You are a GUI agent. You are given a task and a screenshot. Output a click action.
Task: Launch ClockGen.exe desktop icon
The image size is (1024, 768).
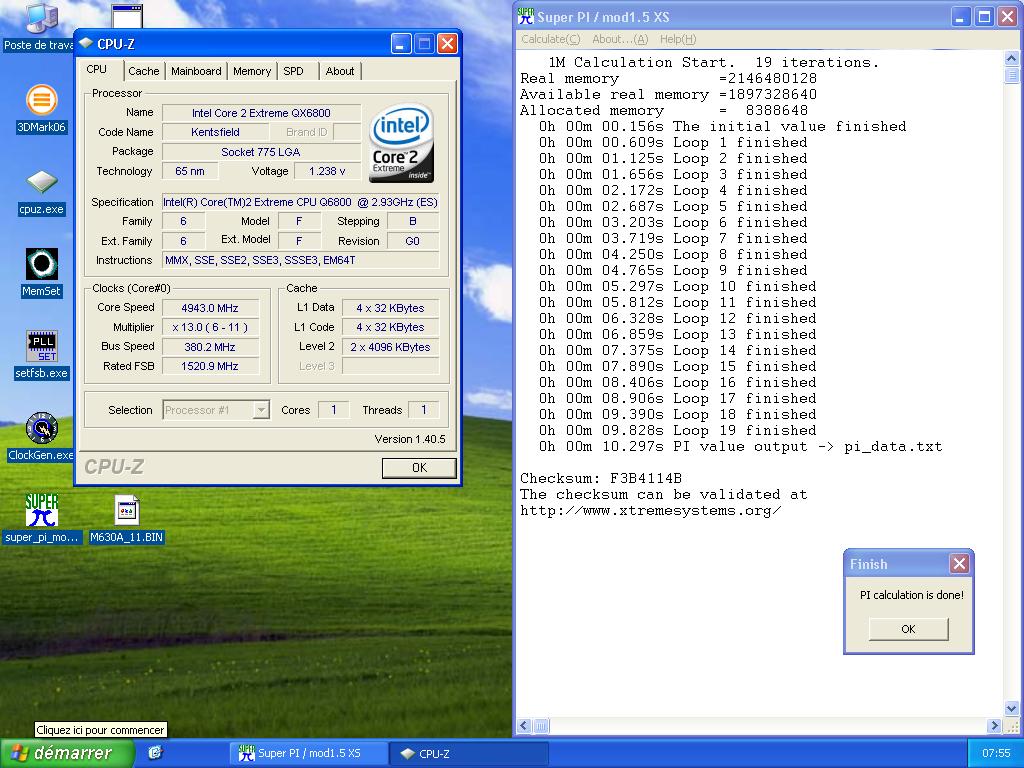click(41, 437)
